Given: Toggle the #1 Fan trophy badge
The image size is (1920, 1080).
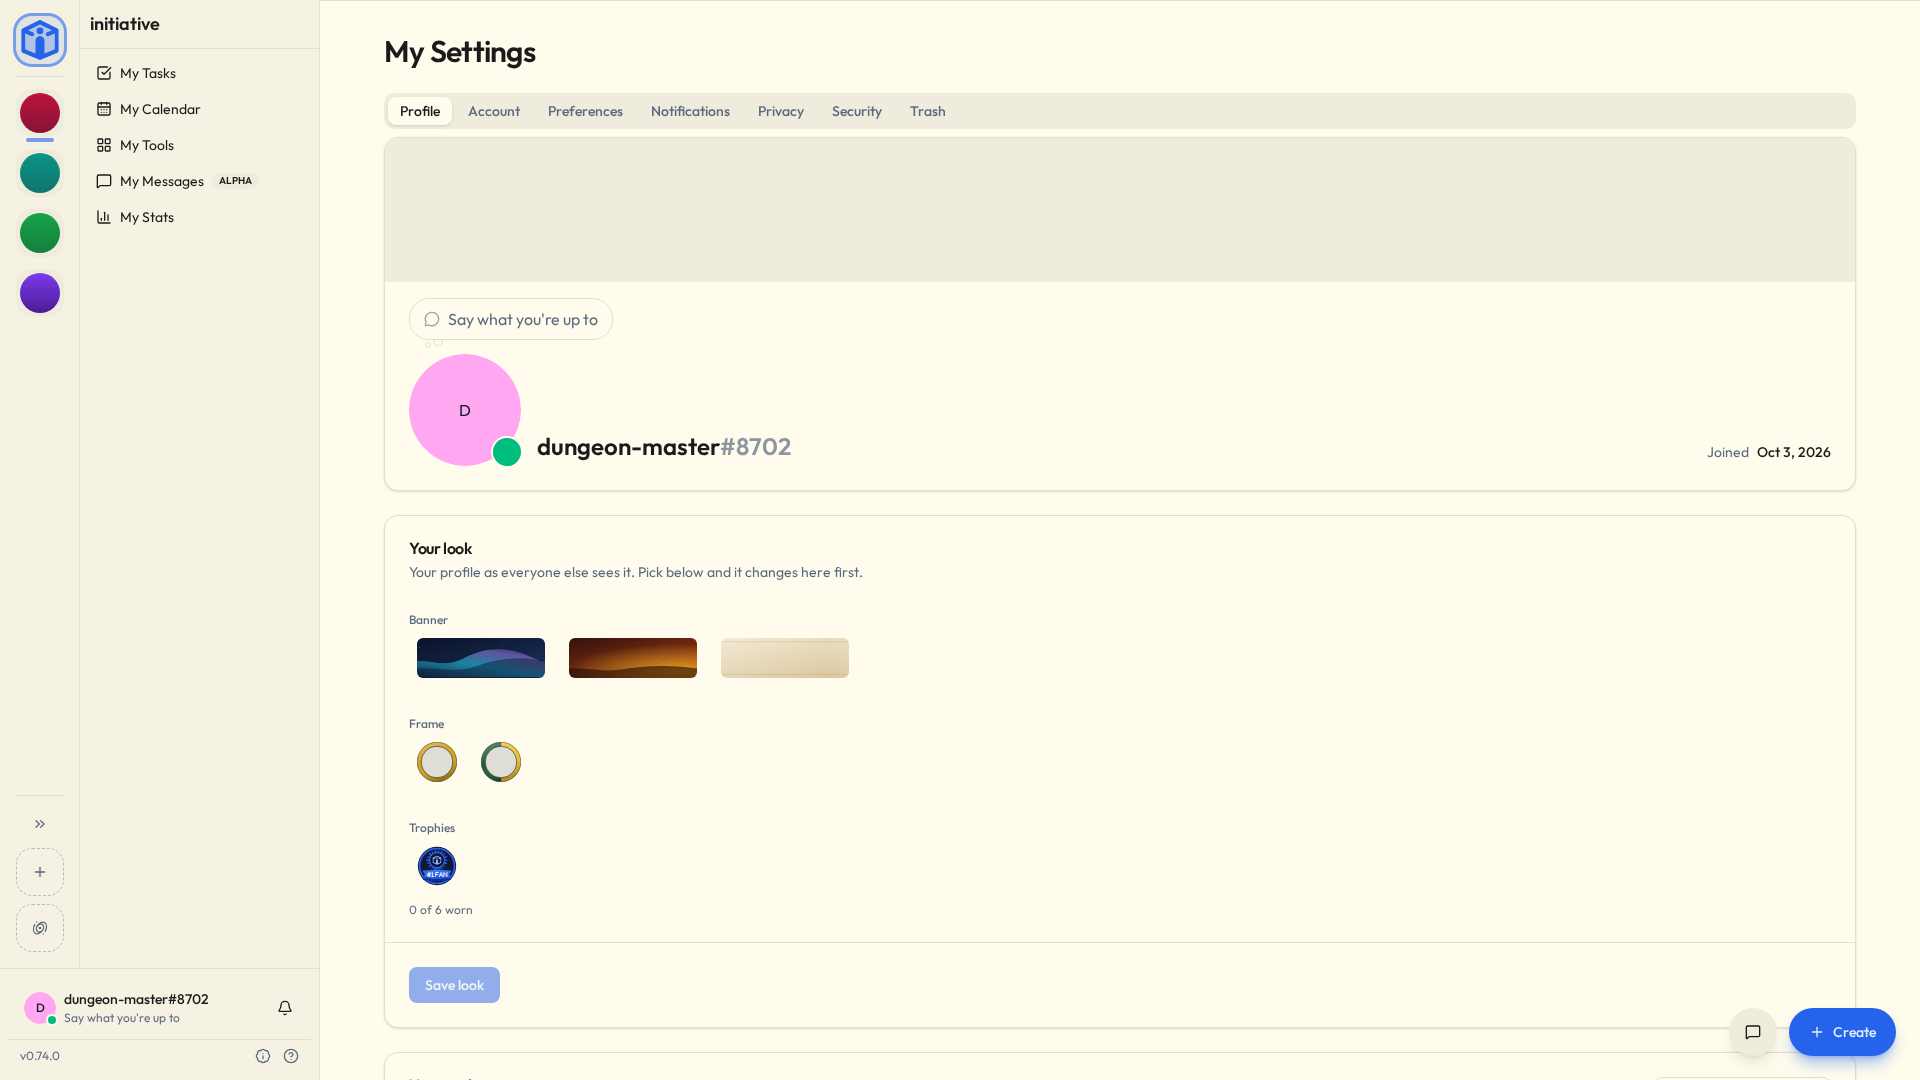Looking at the screenshot, I should (437, 866).
